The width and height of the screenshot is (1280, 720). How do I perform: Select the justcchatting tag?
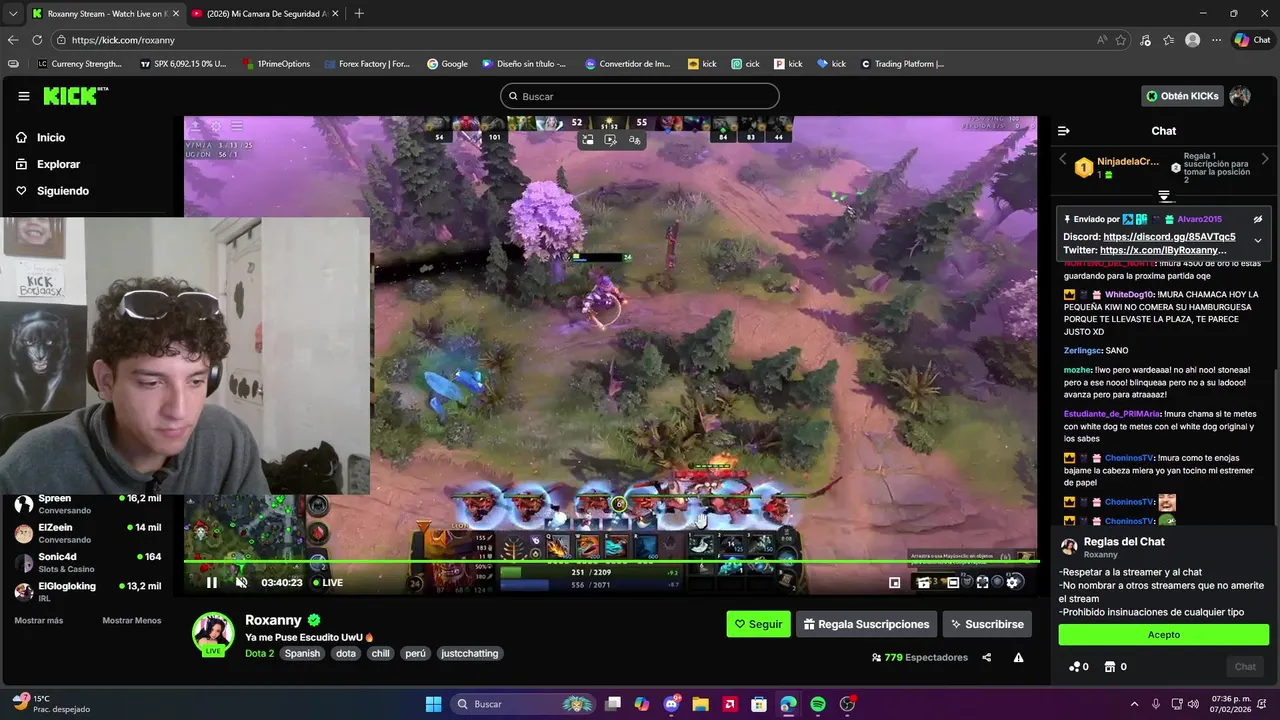469,653
